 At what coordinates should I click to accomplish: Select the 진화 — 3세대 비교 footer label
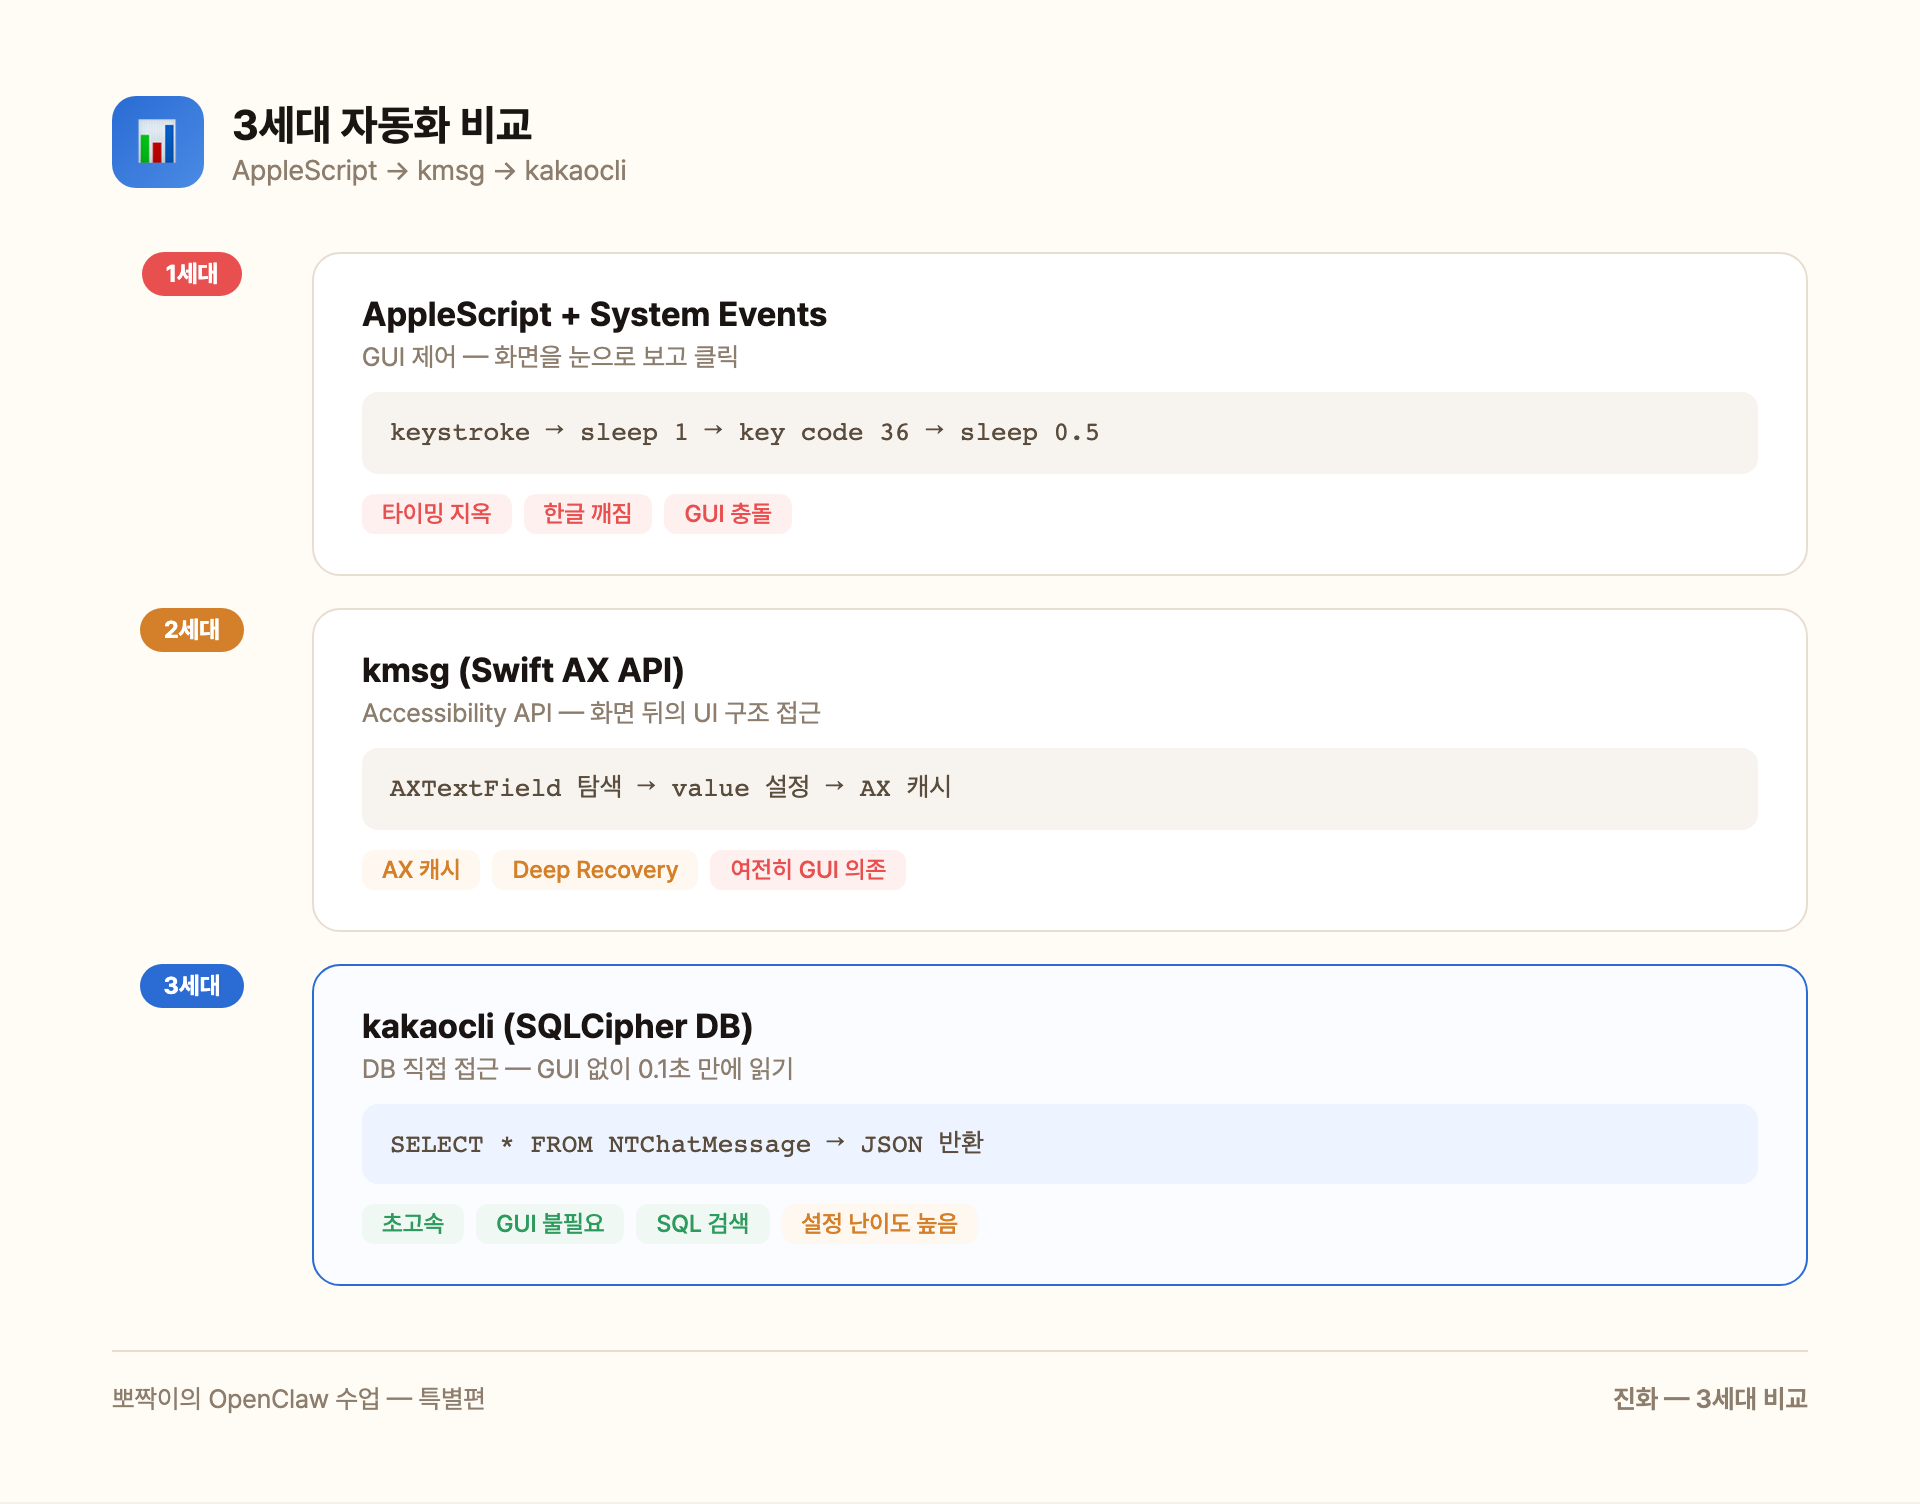coord(1709,1399)
